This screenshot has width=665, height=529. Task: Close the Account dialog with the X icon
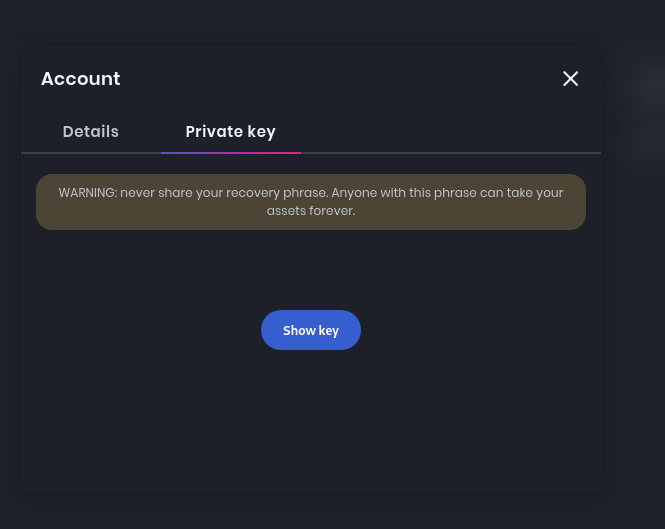[570, 79]
